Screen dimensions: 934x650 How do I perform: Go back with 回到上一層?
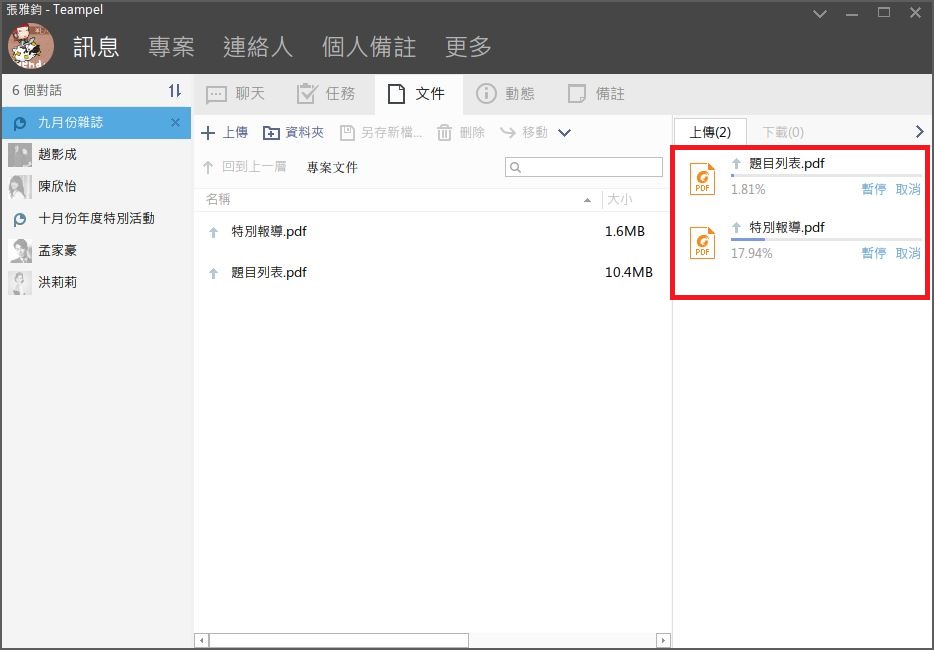pos(244,167)
